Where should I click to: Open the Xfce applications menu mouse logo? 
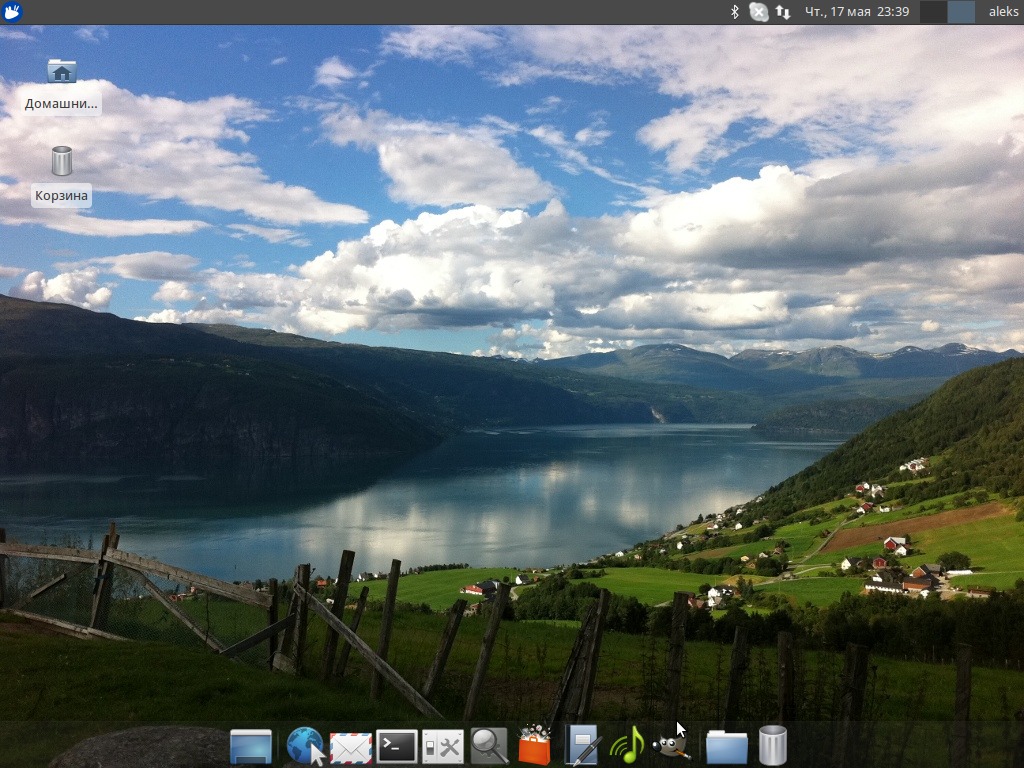pyautogui.click(x=12, y=11)
